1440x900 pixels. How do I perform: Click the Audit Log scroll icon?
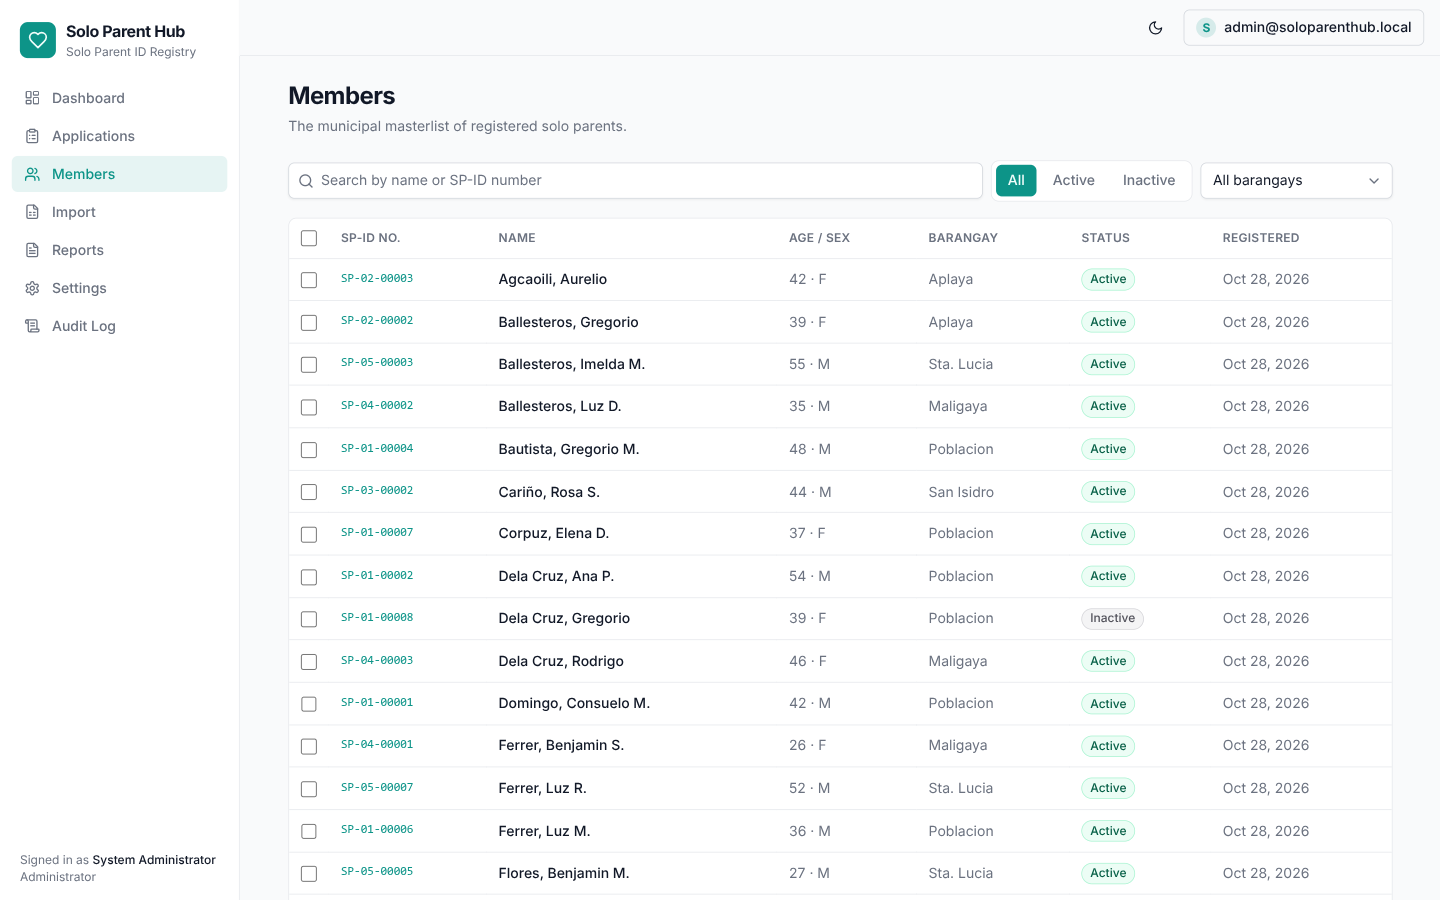[32, 326]
